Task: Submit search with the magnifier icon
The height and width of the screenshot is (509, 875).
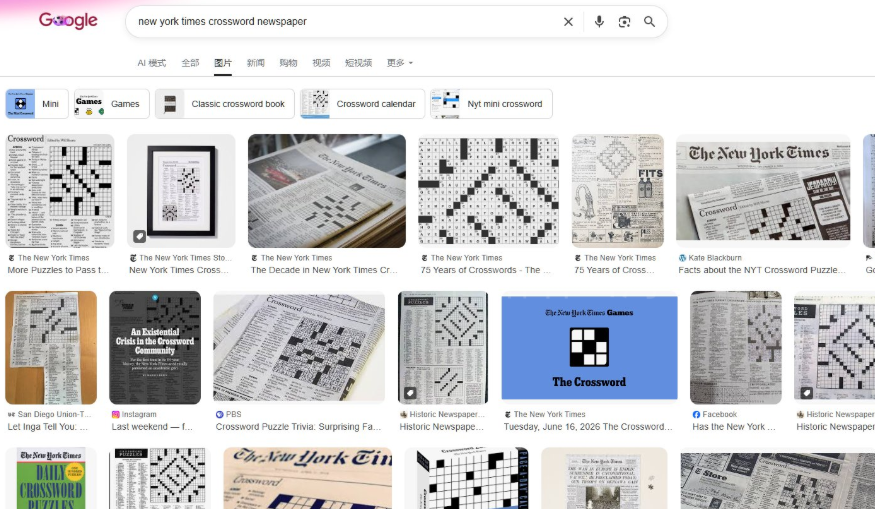Action: 649,22
